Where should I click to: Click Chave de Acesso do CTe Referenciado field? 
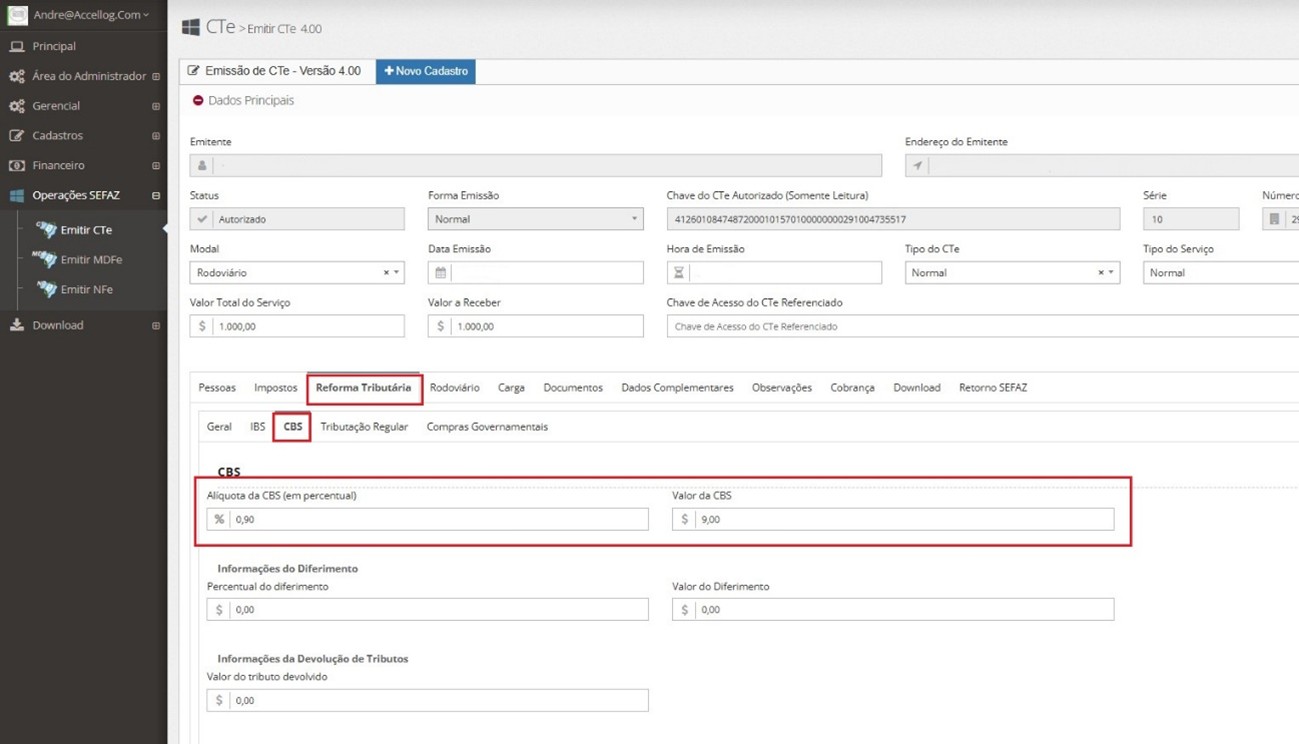point(983,326)
